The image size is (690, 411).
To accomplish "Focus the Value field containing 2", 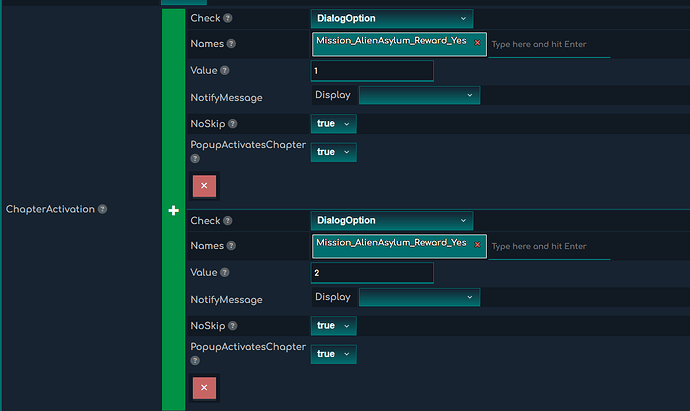I will tap(372, 273).
